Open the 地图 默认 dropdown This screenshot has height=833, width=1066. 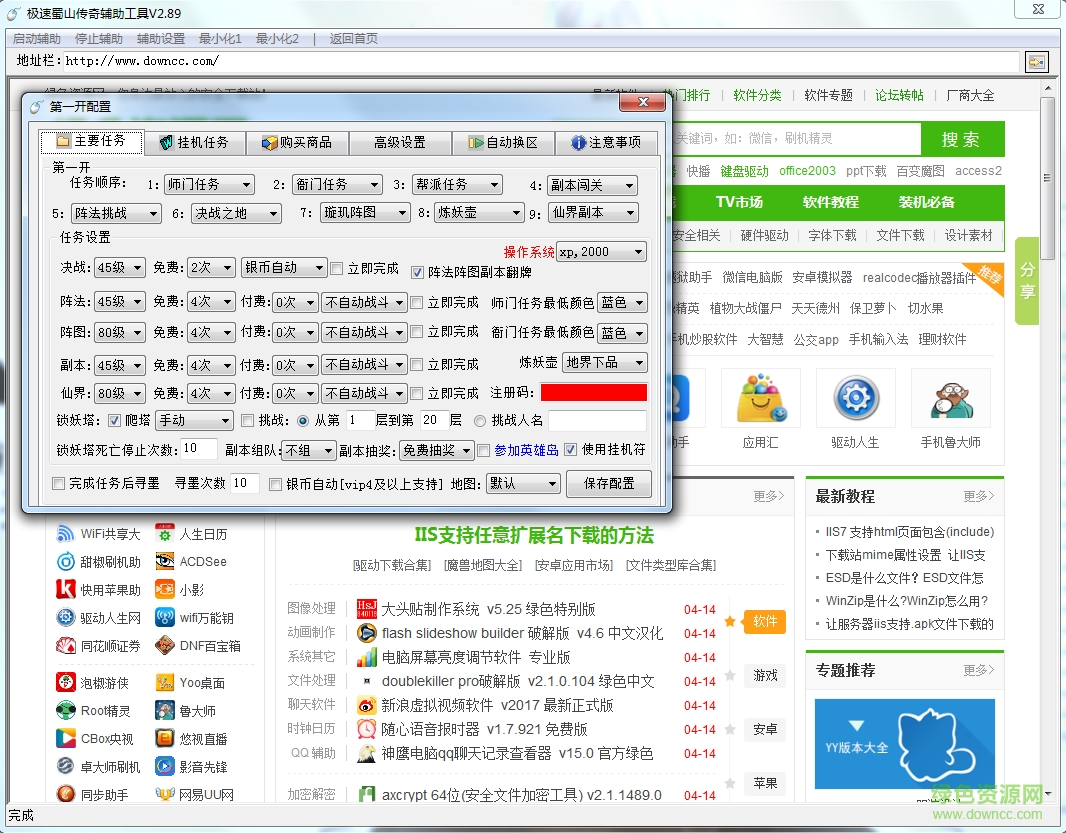(524, 484)
